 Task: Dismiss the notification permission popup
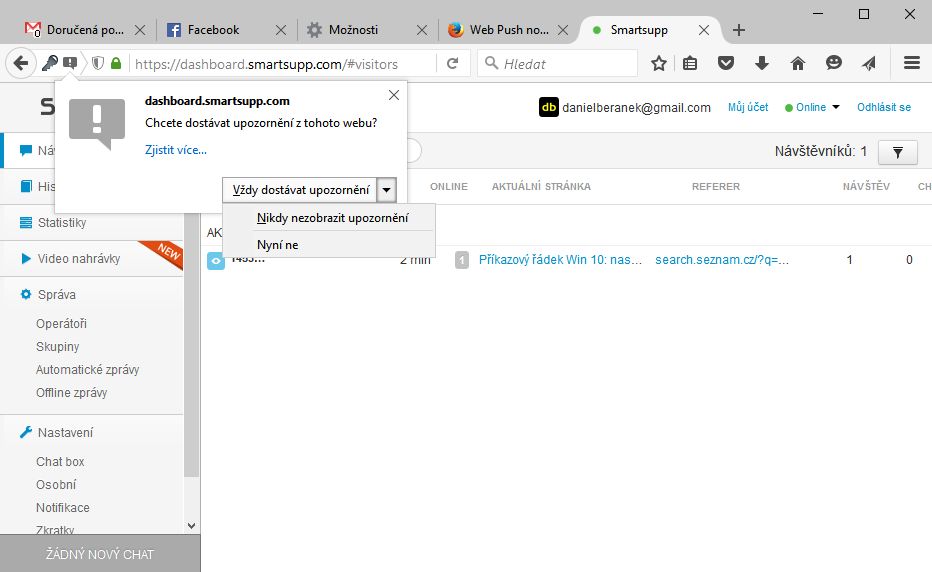click(x=393, y=95)
